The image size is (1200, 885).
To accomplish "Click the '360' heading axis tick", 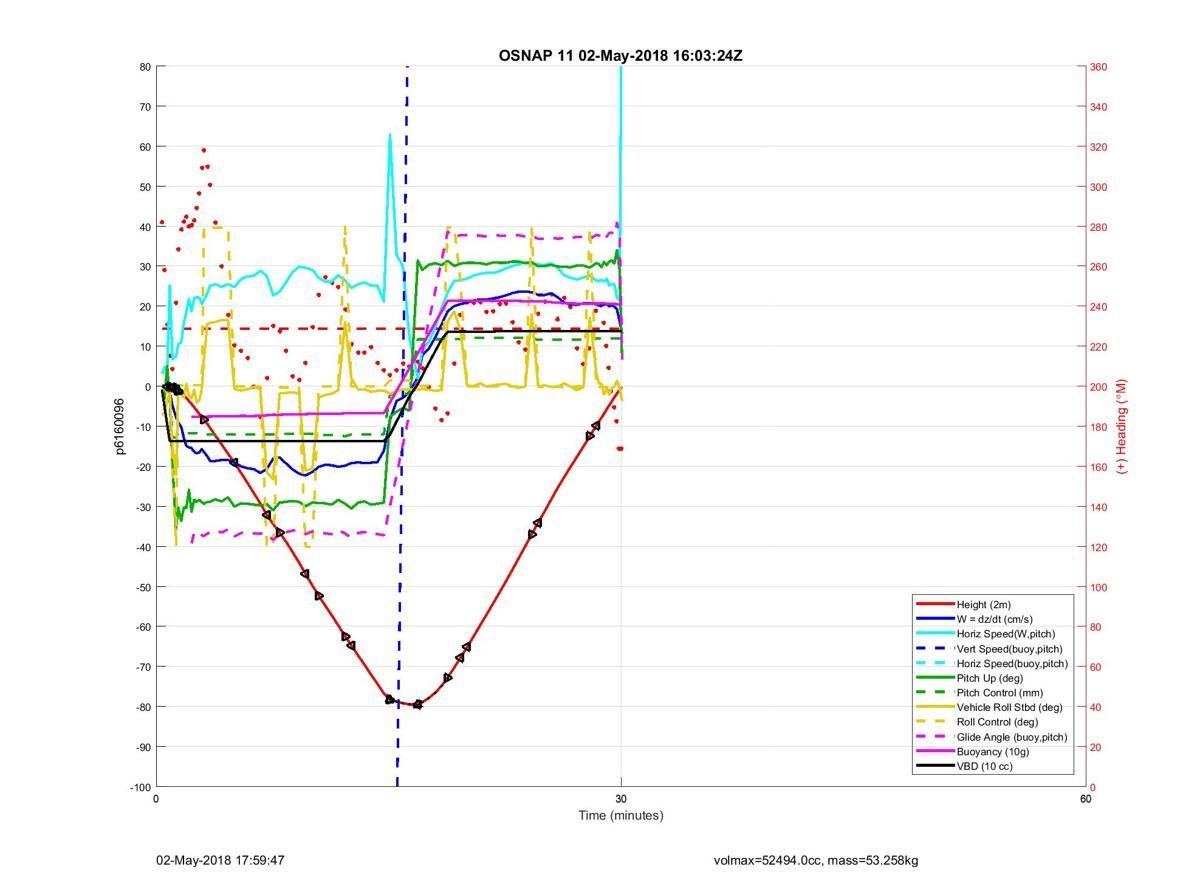I will [1098, 67].
